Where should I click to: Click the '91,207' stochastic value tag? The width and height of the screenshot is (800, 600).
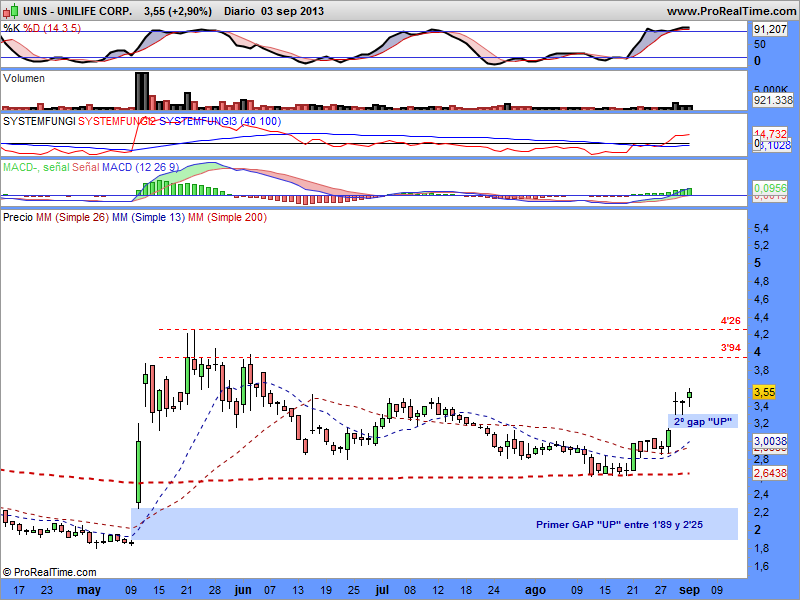click(770, 29)
